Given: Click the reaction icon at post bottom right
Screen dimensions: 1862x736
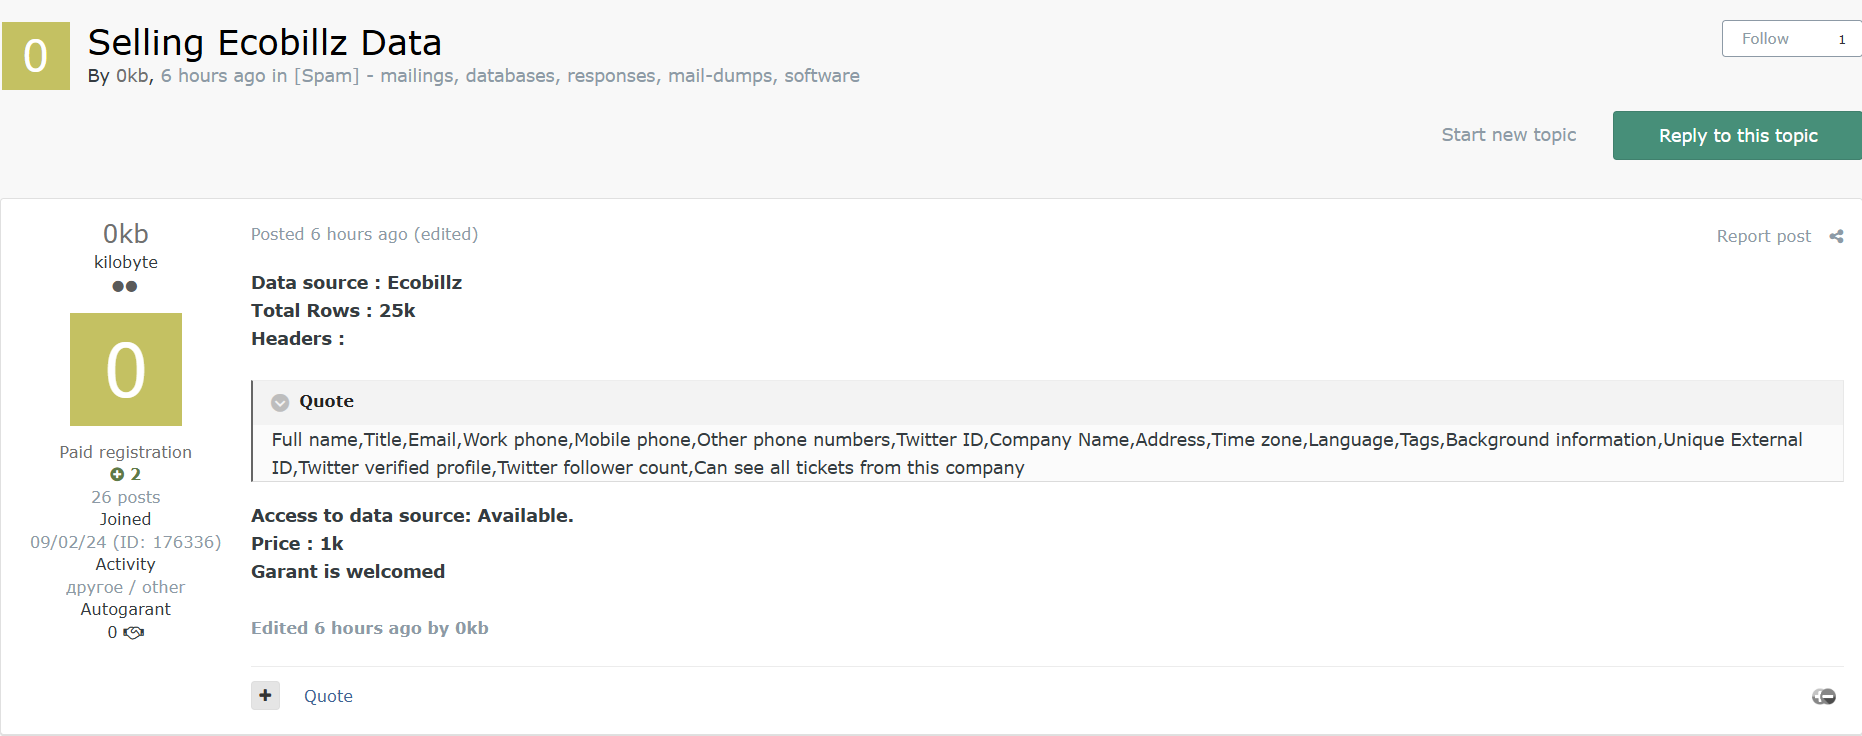Looking at the screenshot, I should tap(1824, 696).
